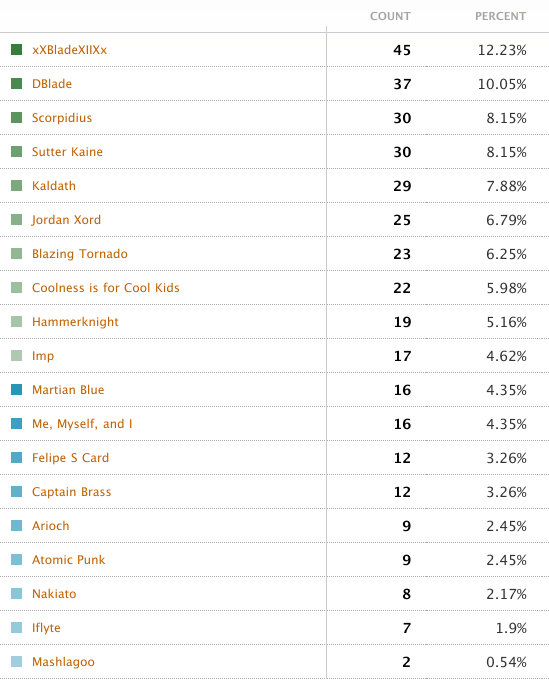Viewport: 549px width, 685px height.
Task: Select Coolness is for Cool Kids
Action: click(x=106, y=288)
